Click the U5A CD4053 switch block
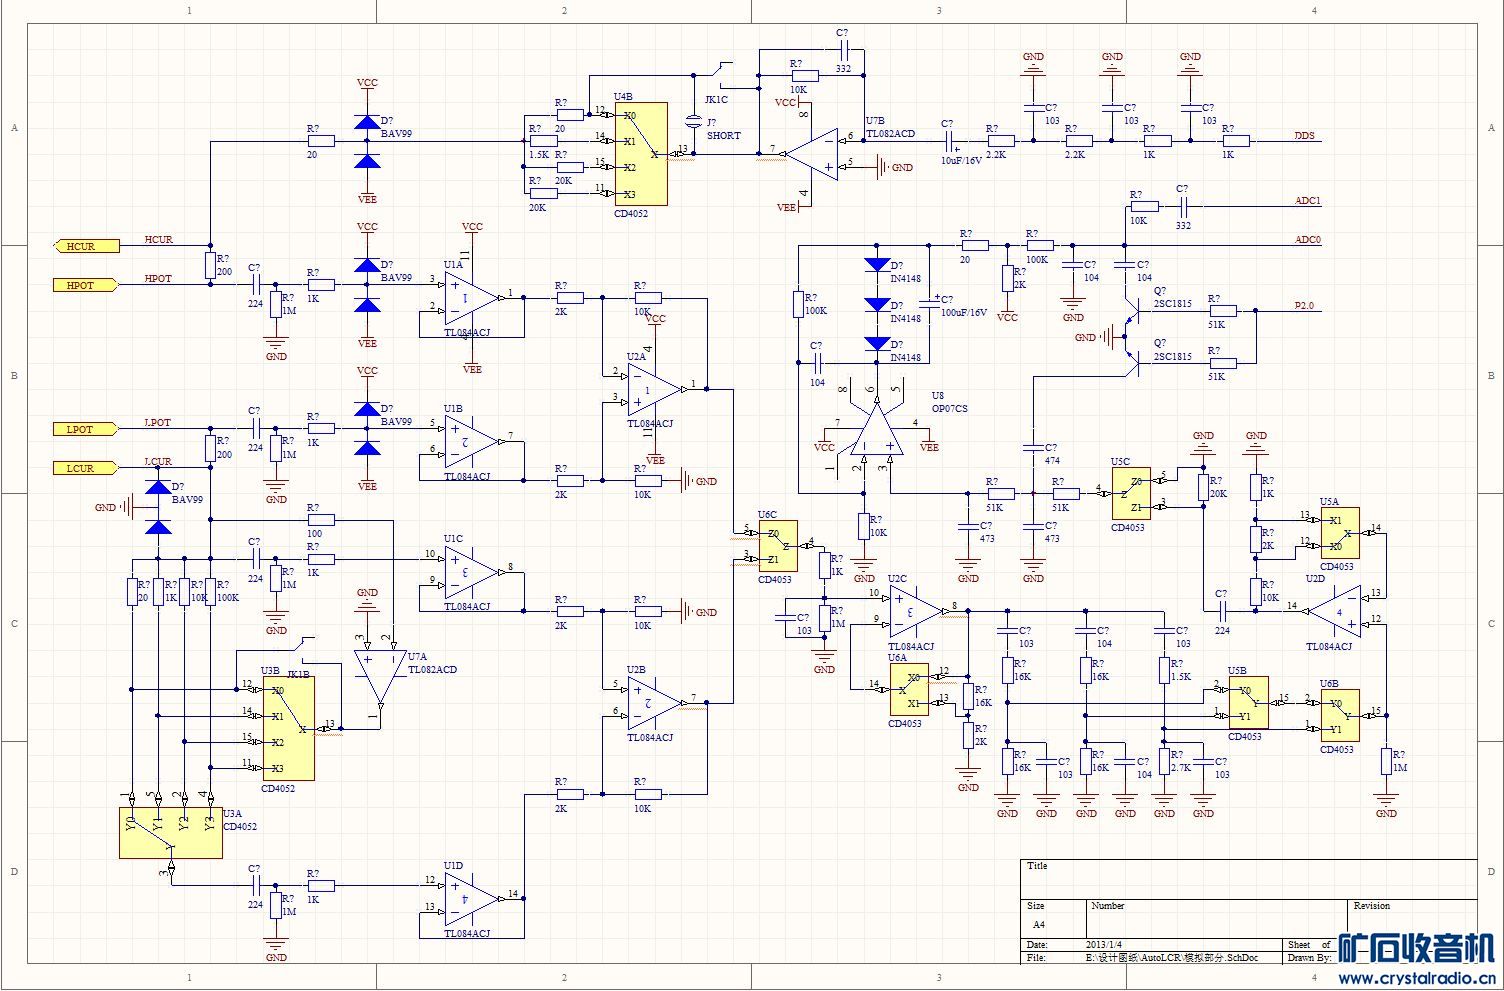 pos(1339,534)
